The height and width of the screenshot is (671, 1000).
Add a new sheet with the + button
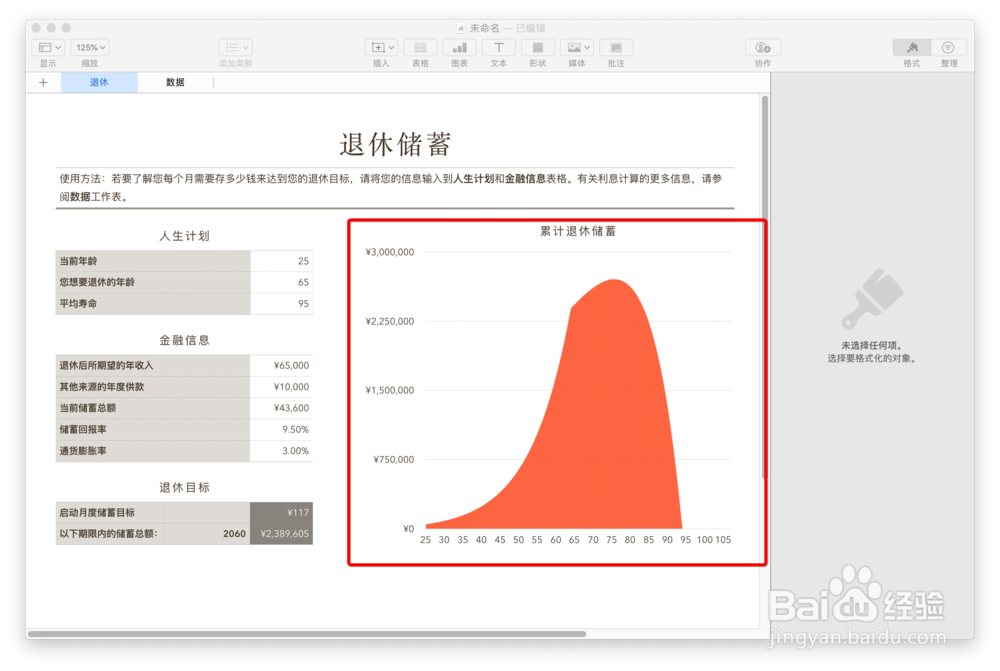[x=42, y=82]
